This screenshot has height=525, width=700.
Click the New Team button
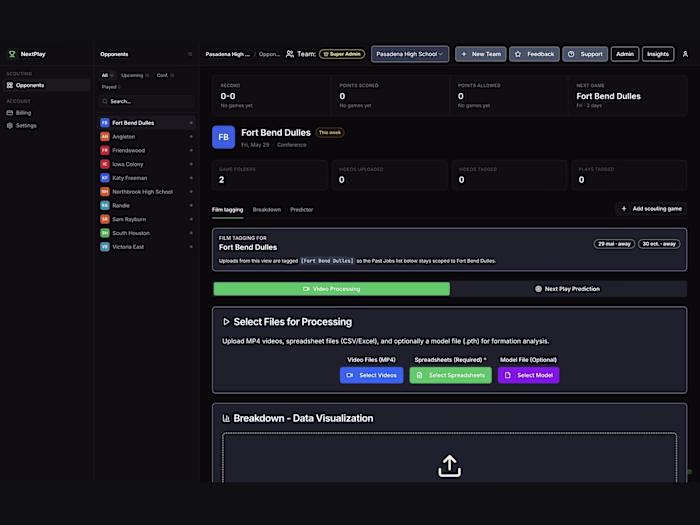[x=481, y=54]
